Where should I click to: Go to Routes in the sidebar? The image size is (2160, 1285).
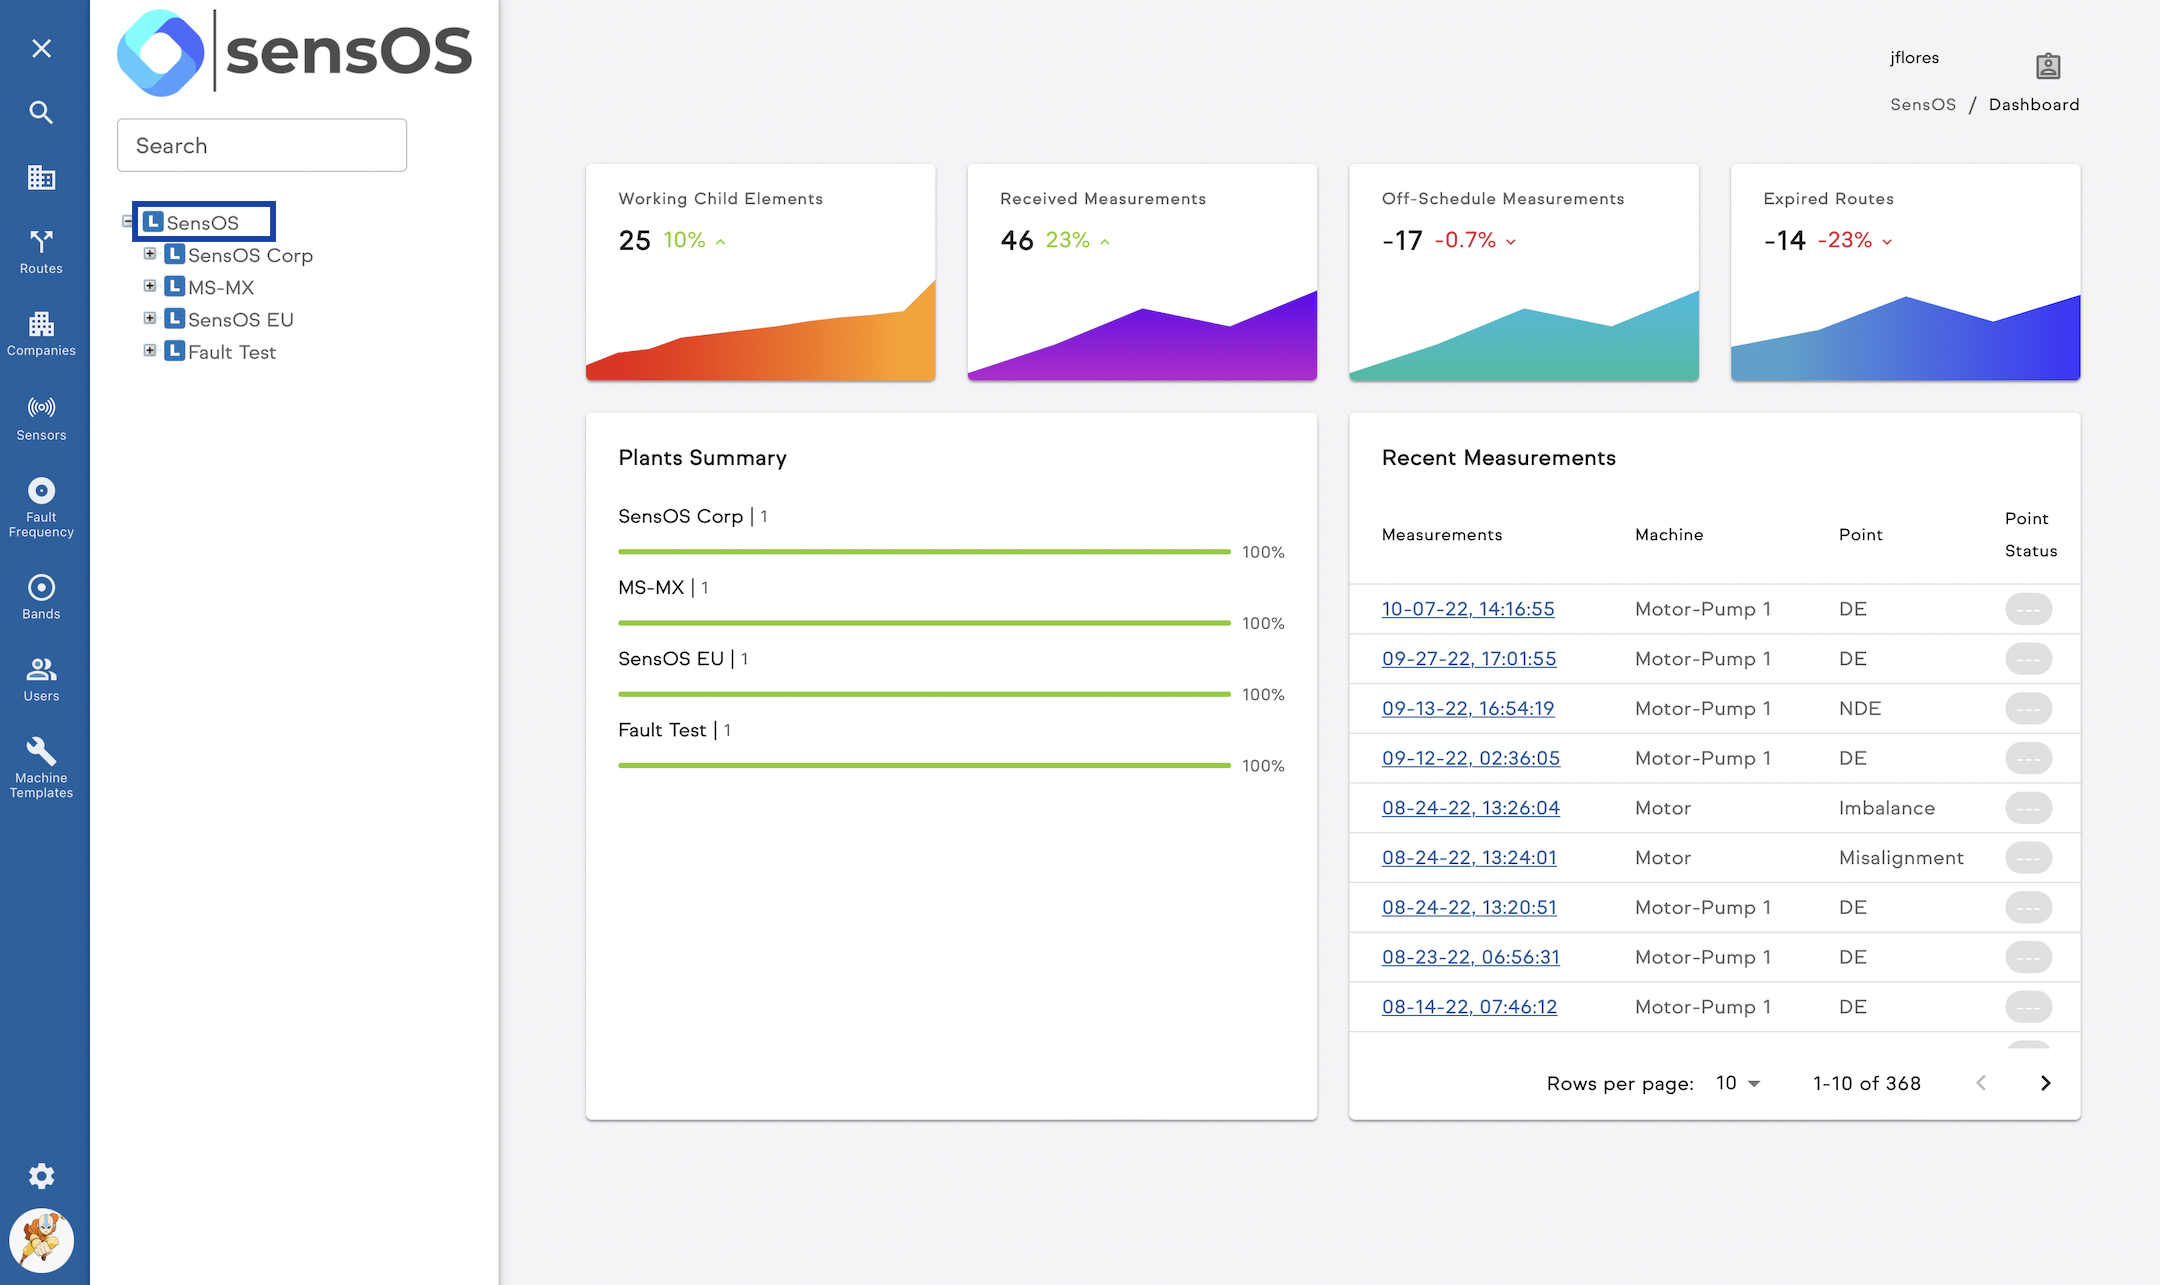[x=41, y=252]
